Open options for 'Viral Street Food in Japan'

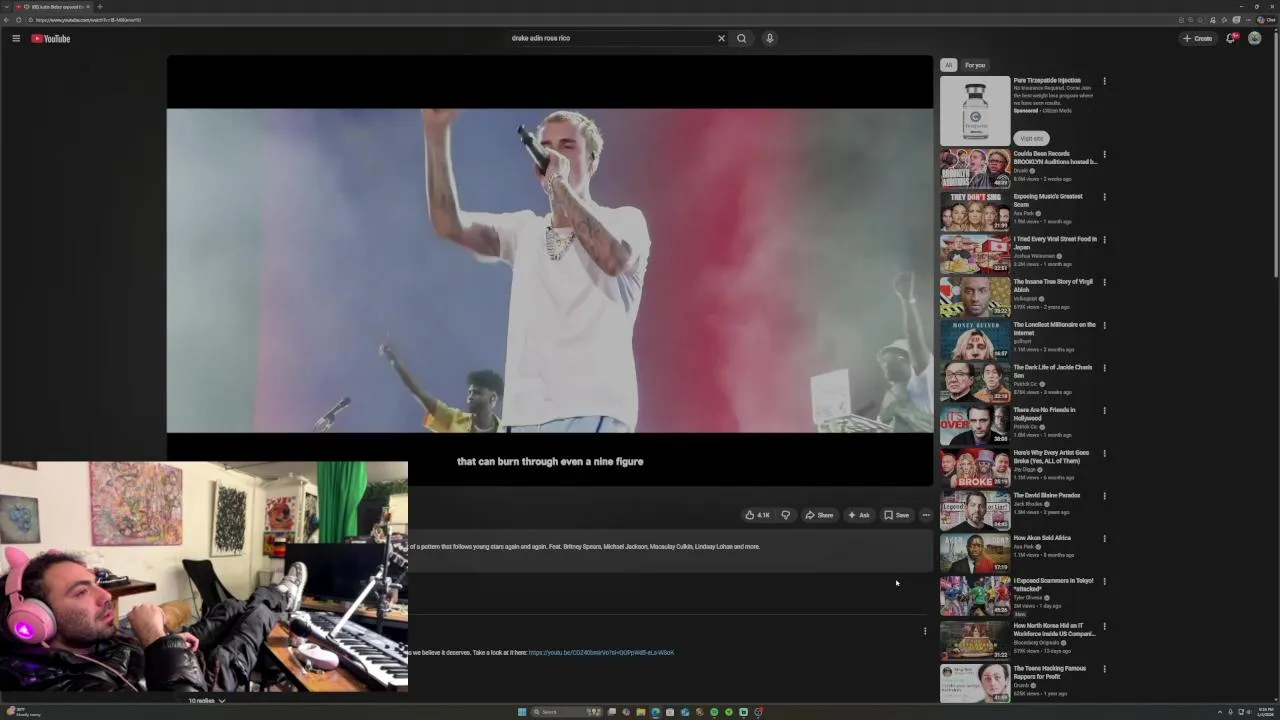1104,240
